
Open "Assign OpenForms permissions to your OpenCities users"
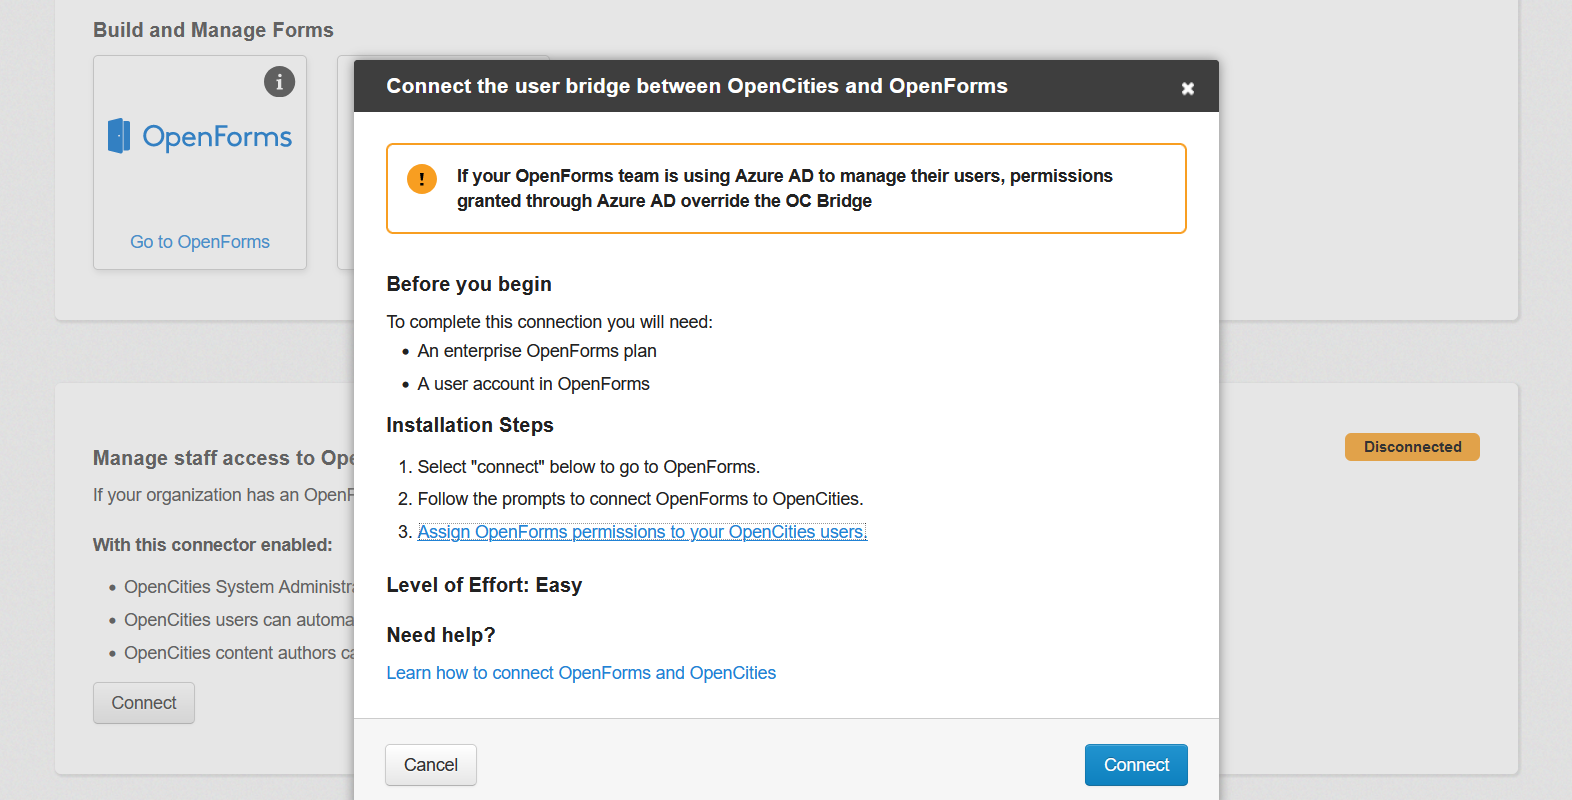point(642,531)
